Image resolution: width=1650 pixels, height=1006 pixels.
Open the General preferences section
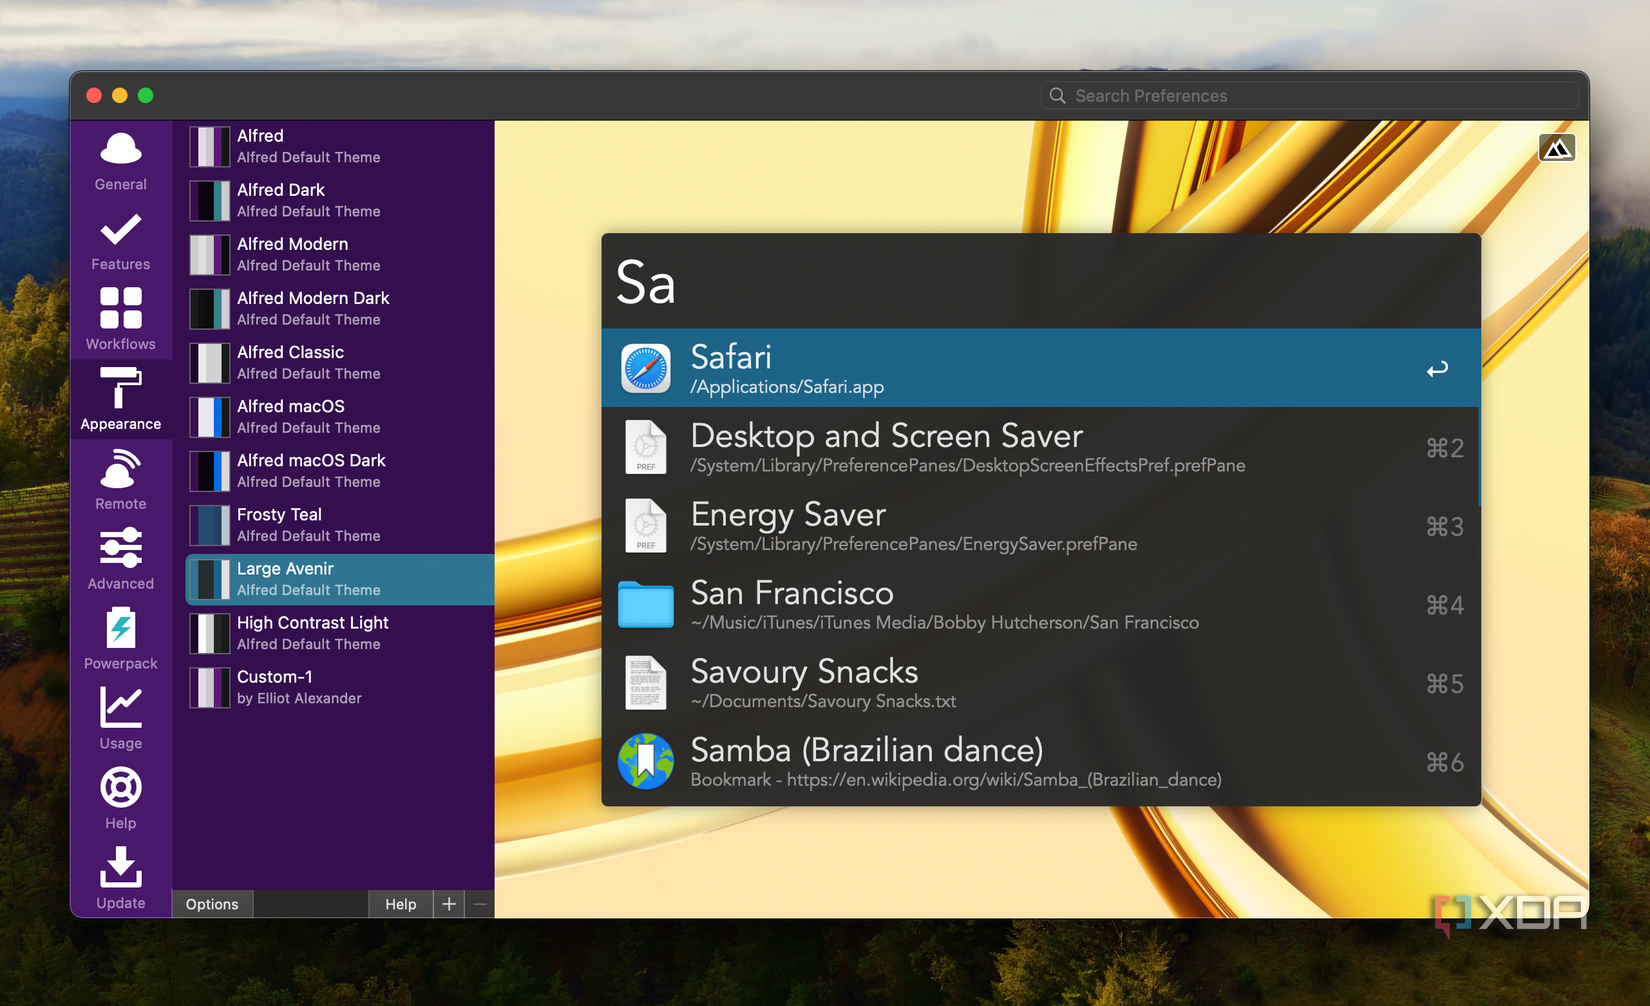coord(120,161)
